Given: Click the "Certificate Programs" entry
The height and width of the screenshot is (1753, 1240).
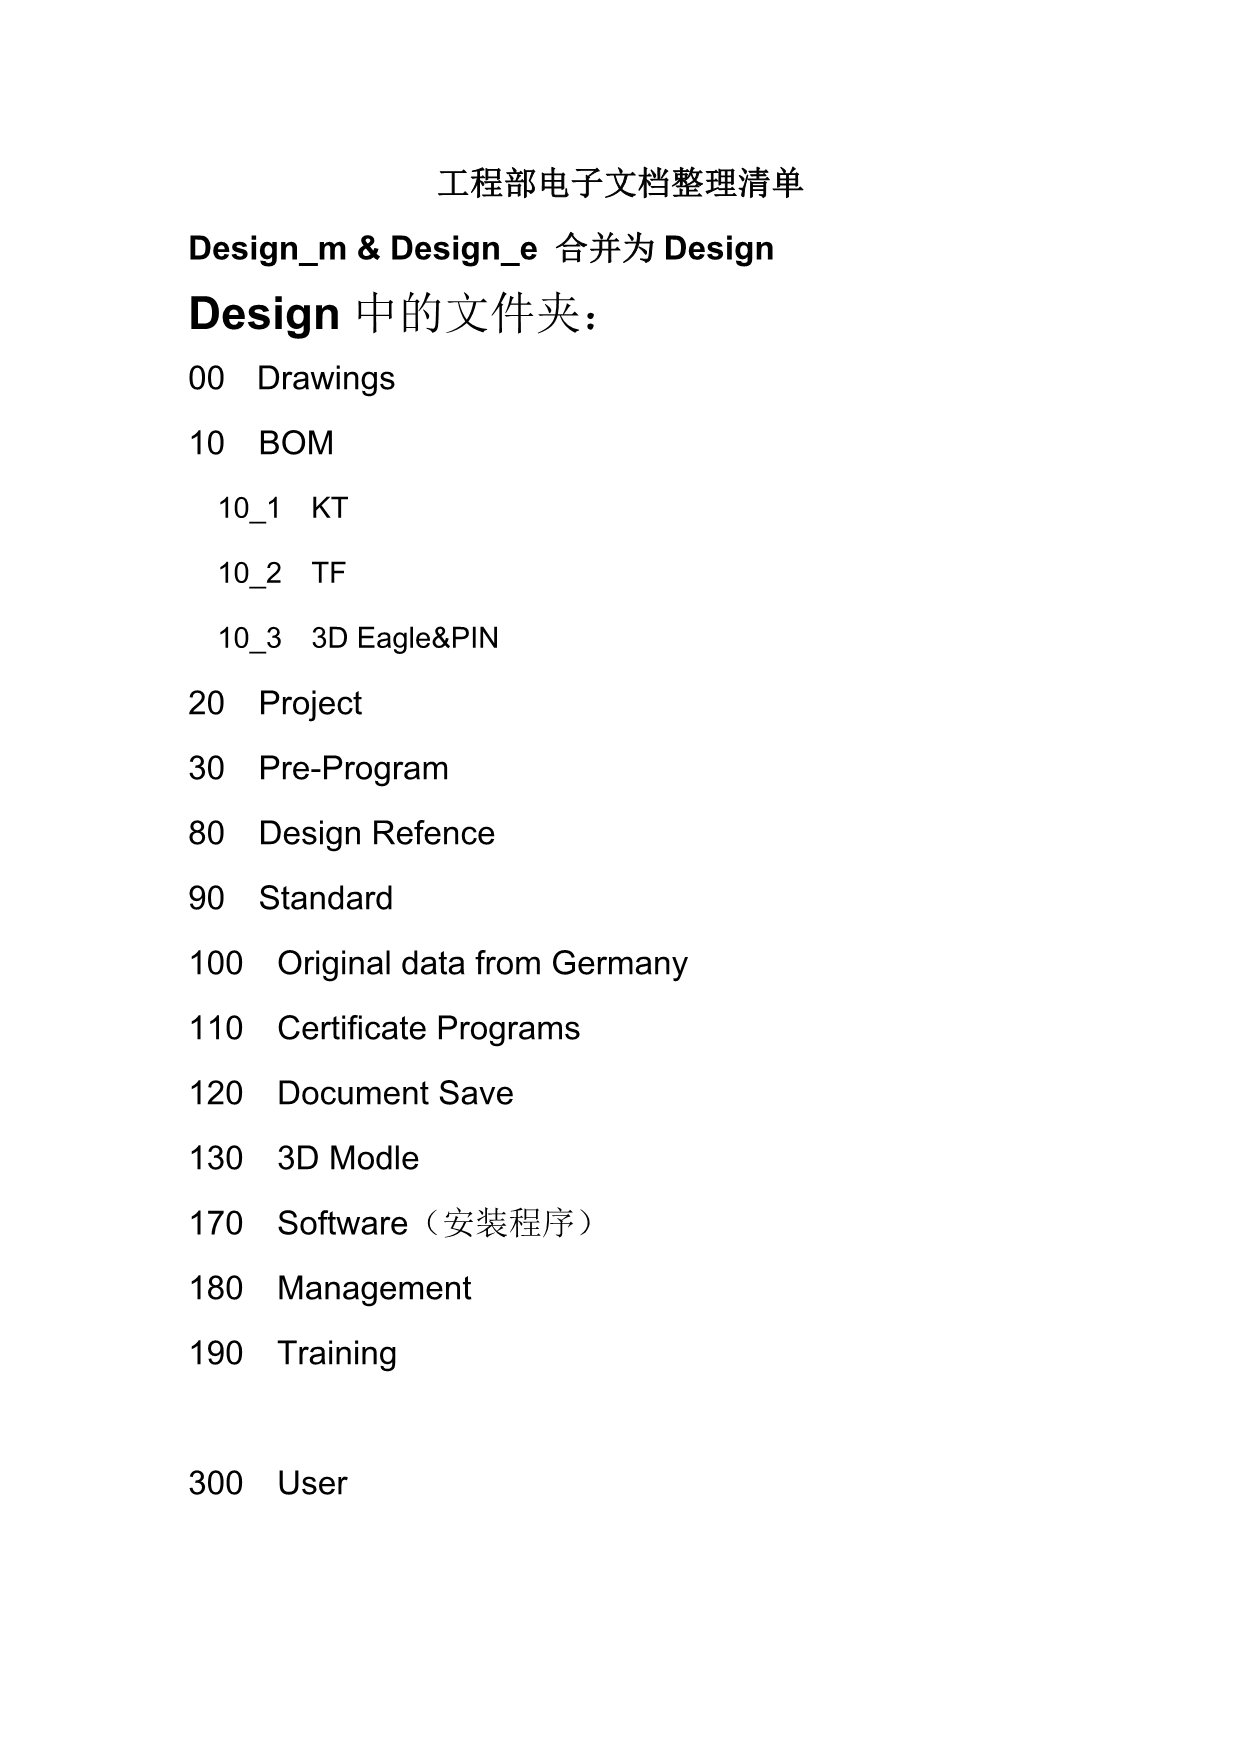Looking at the screenshot, I should click(428, 1028).
